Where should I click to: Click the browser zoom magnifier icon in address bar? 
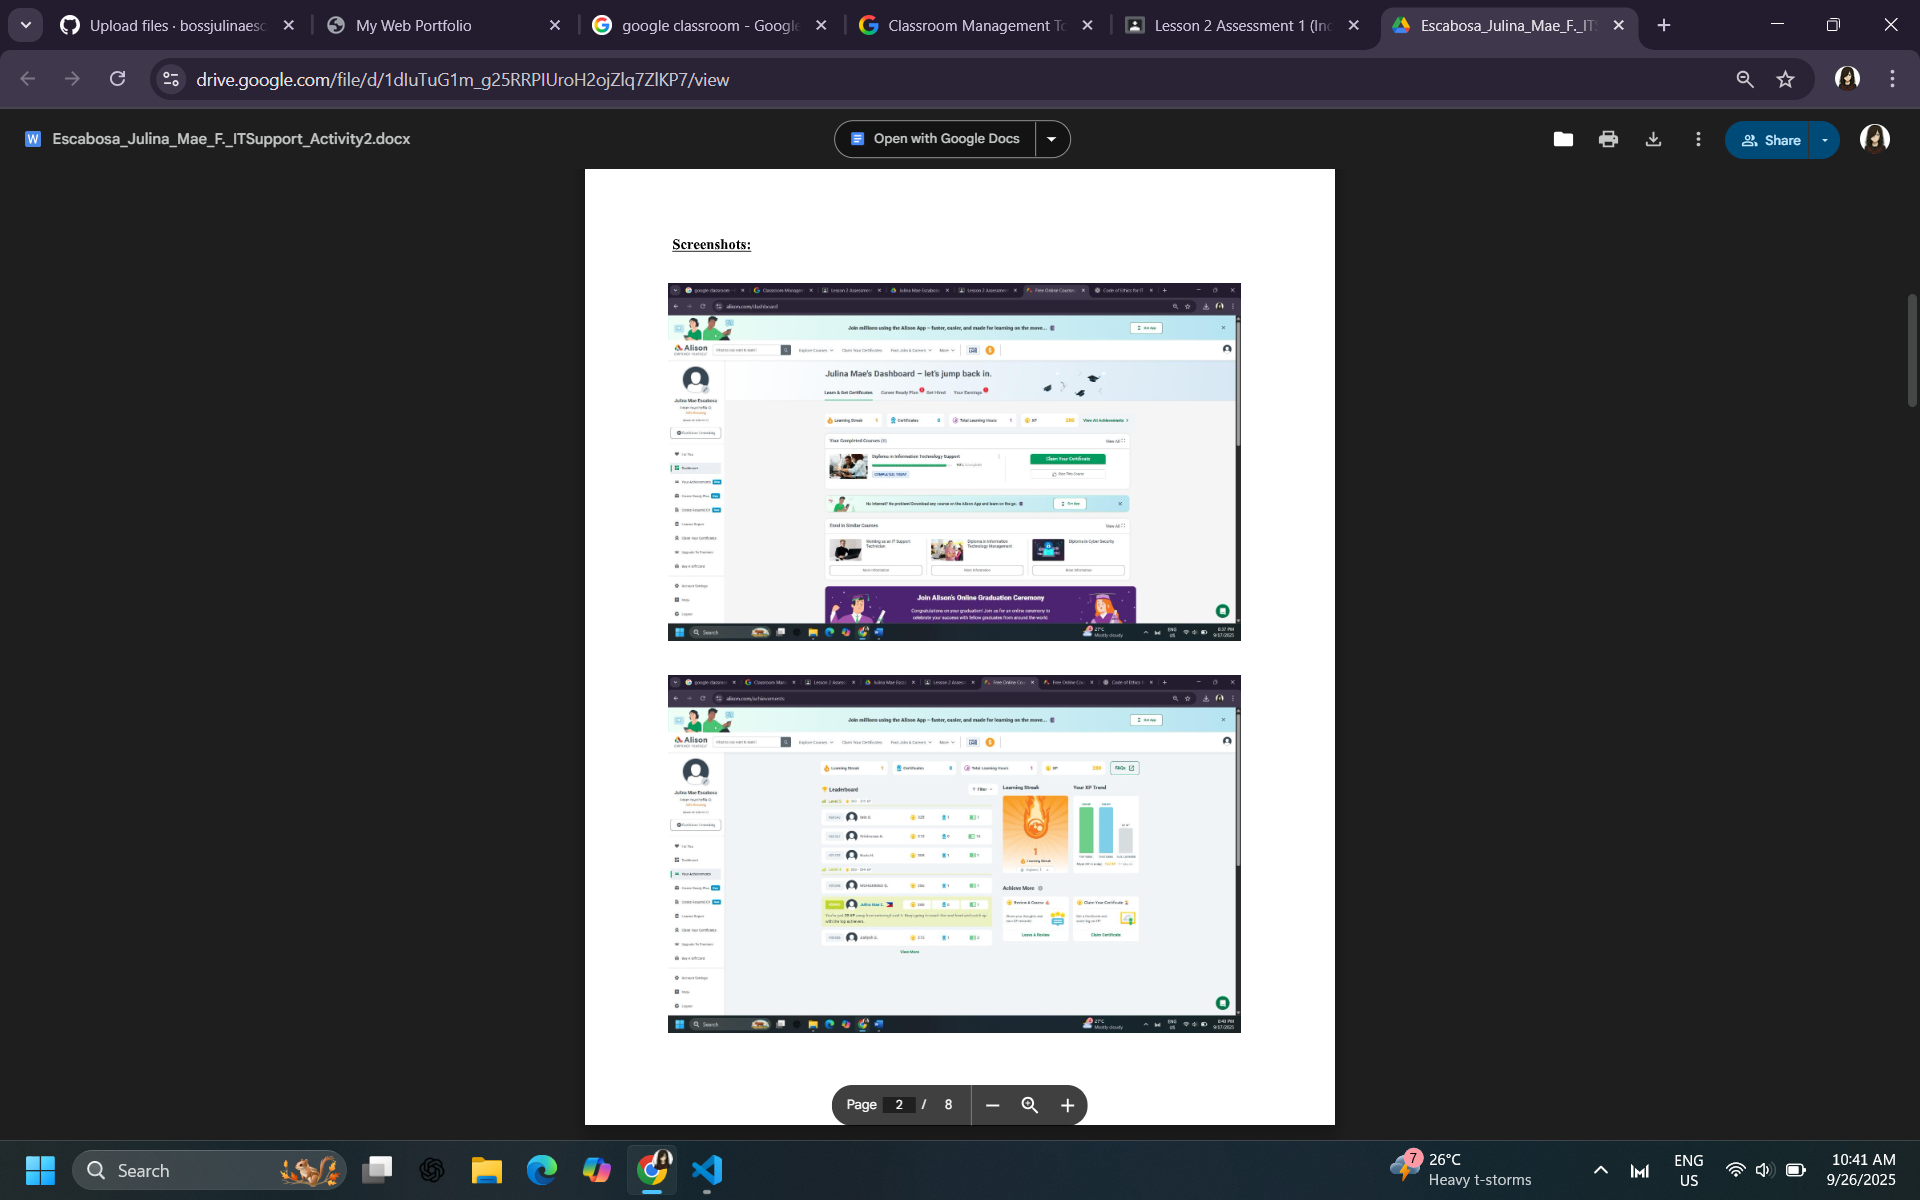coord(1744,79)
